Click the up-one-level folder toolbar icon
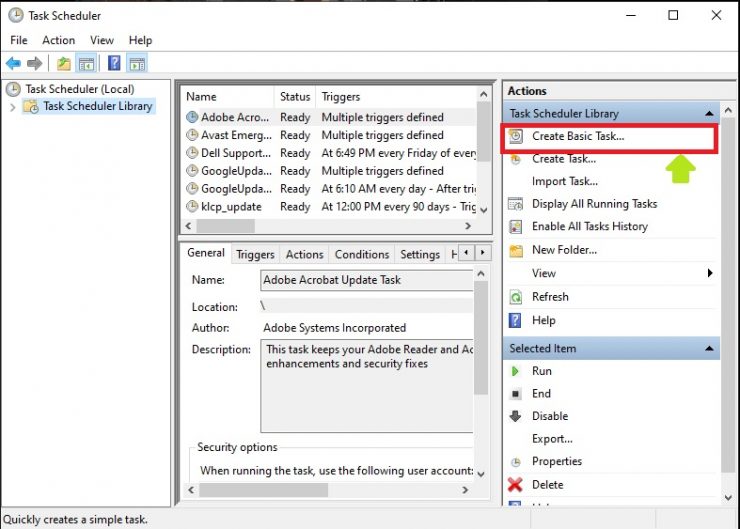The image size is (740, 529). [63, 63]
